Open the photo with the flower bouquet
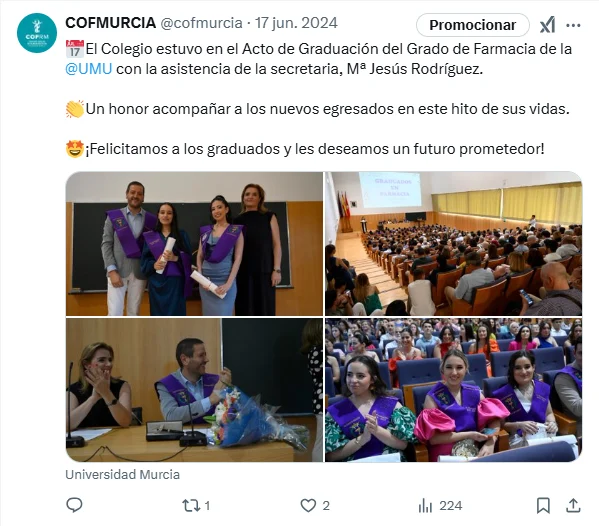 194,390
